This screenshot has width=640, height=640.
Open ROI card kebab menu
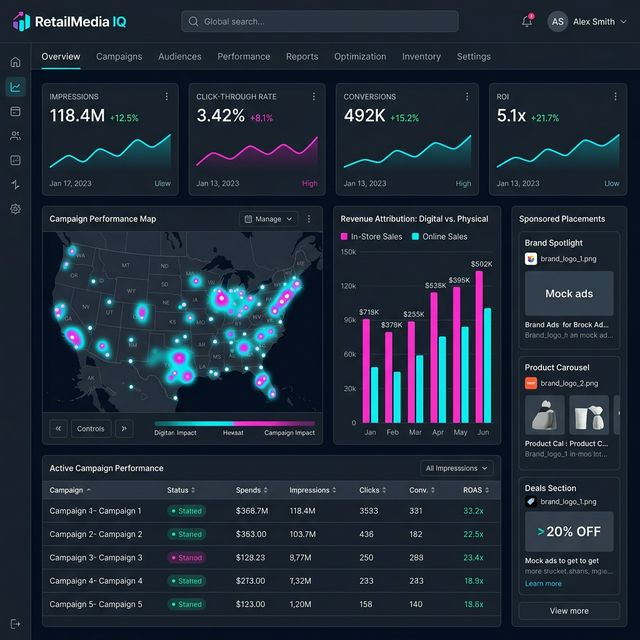pyautogui.click(x=615, y=96)
